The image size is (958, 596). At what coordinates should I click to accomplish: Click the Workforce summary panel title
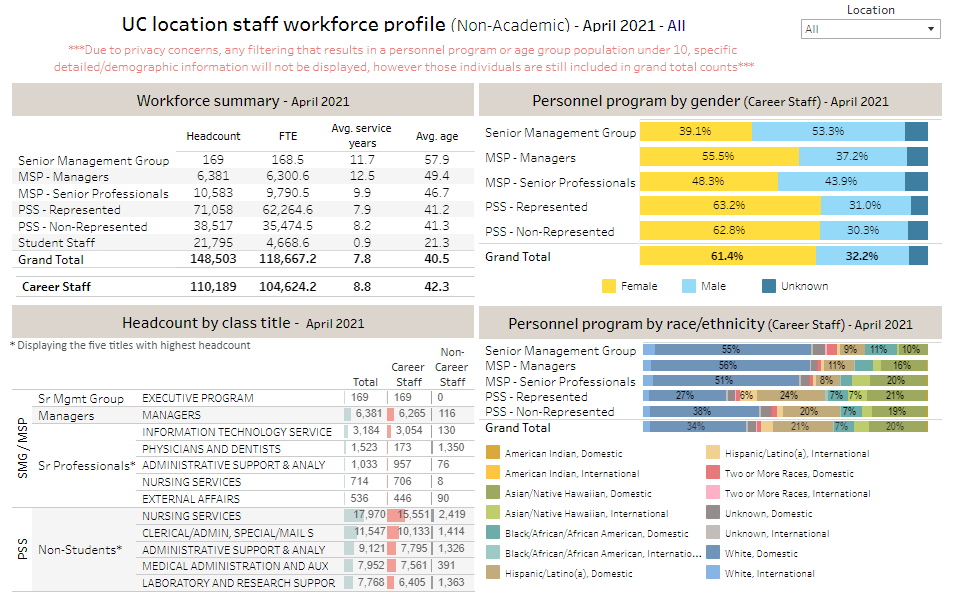click(243, 100)
